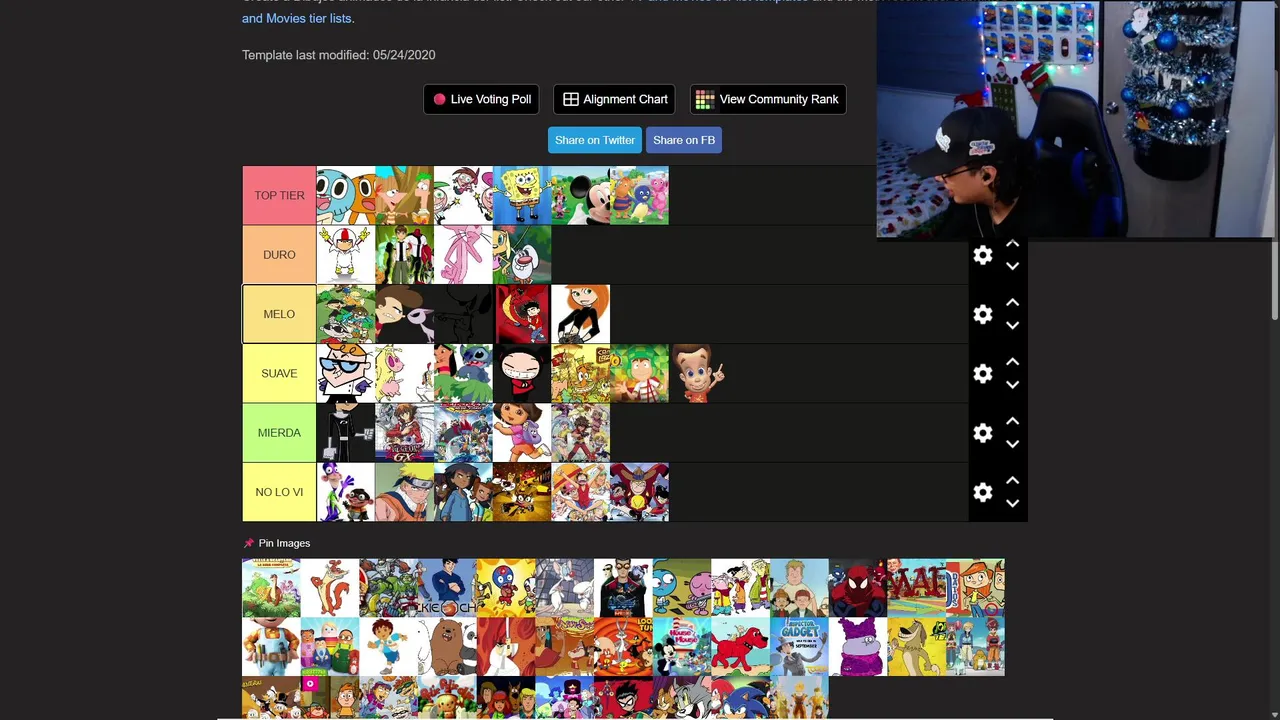Select the Kim Possible image in MELO row
This screenshot has height=720, width=1280.
(580, 314)
